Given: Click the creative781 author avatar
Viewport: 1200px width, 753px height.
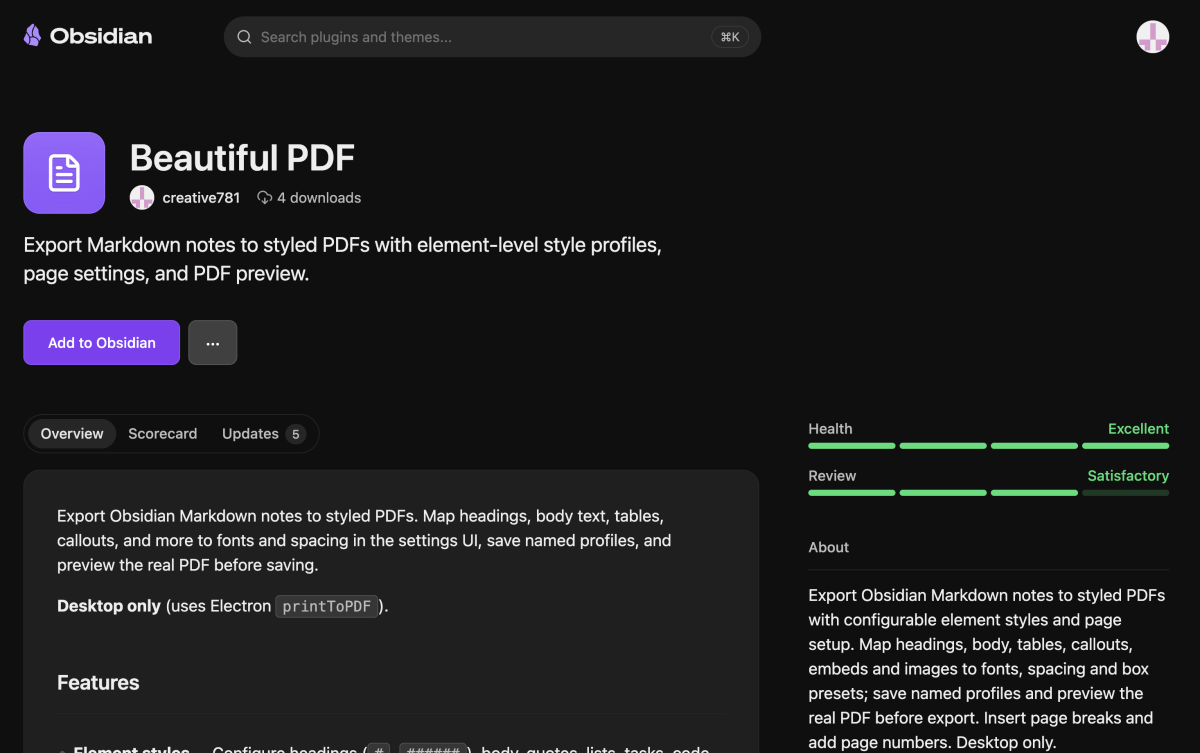Looking at the screenshot, I should [142, 198].
